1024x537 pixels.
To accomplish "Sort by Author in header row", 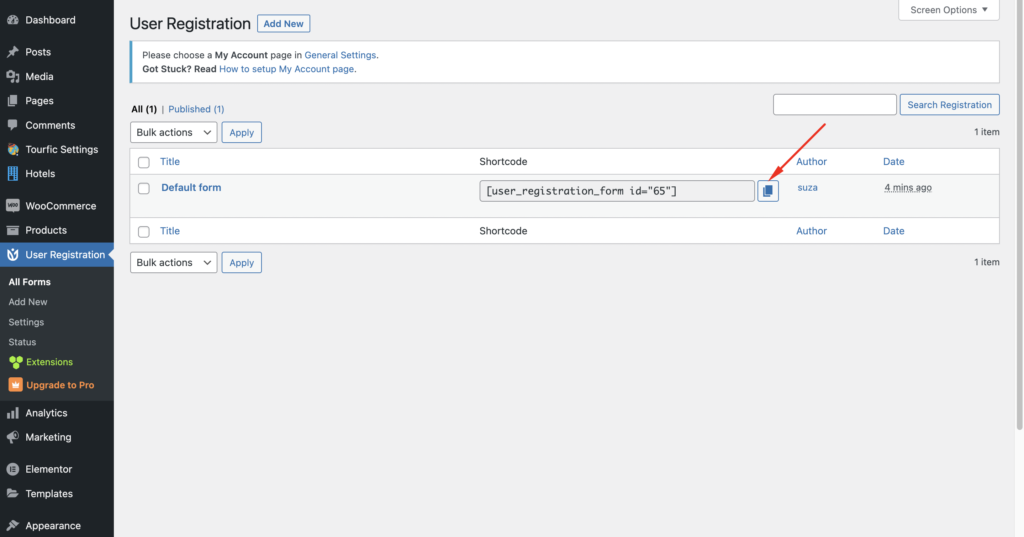I will pos(811,161).
